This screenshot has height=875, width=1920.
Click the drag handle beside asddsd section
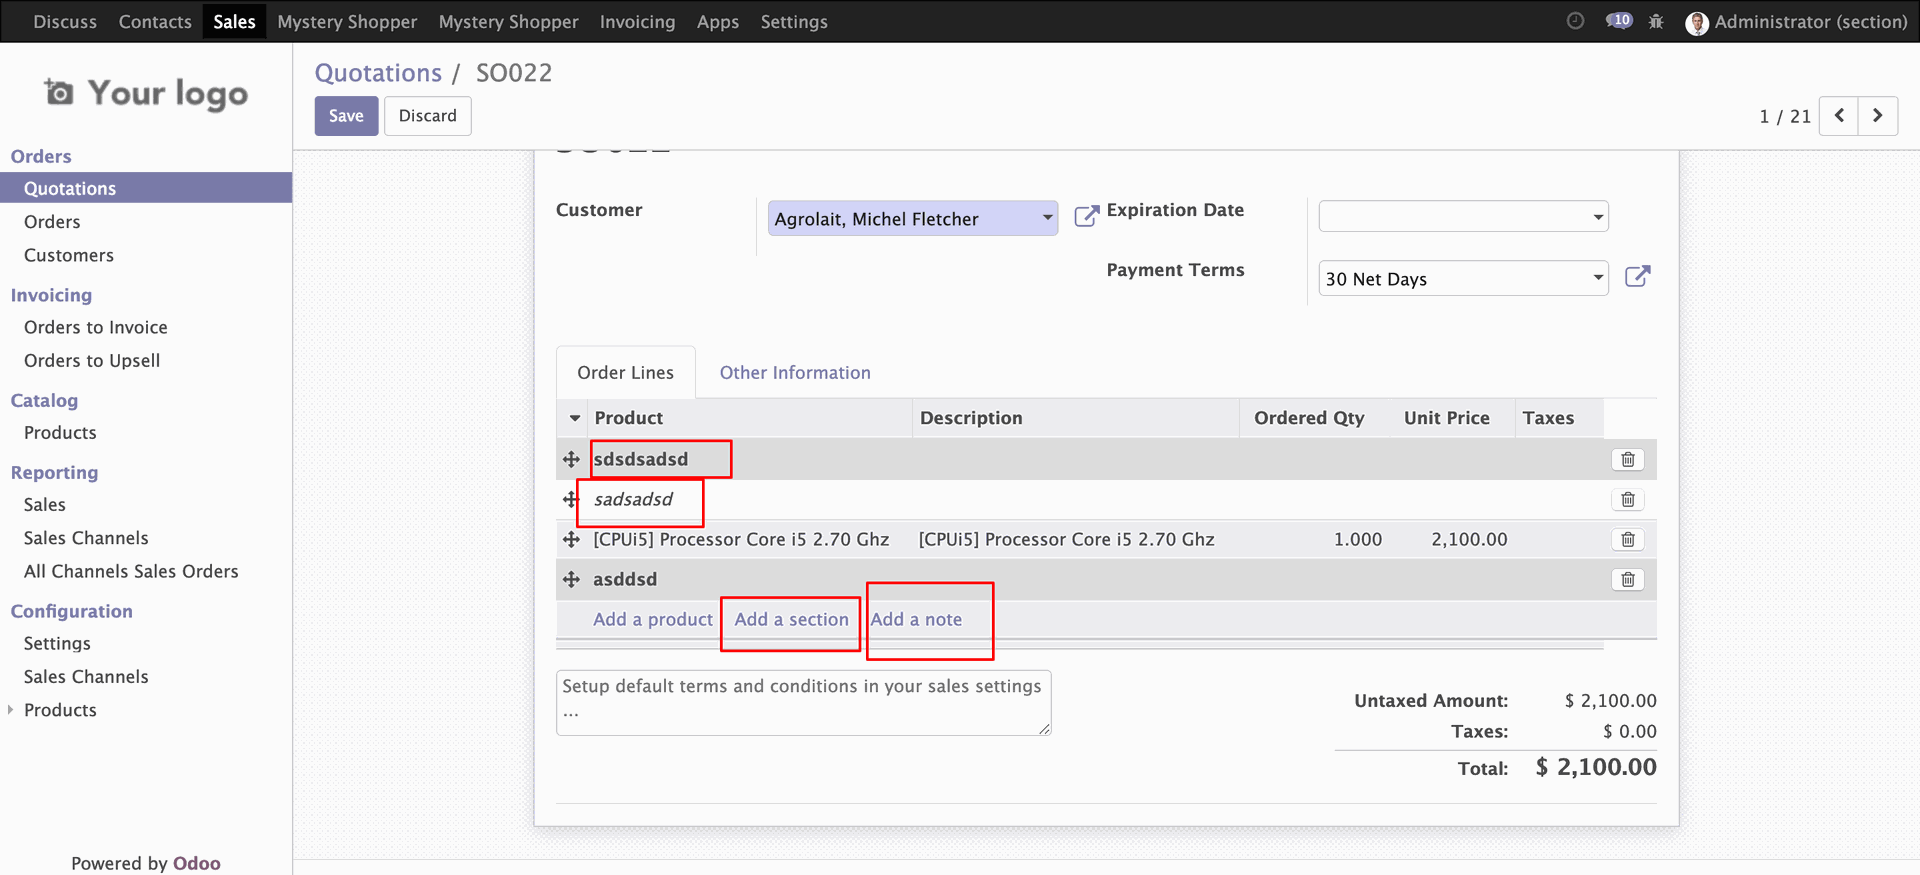click(x=571, y=580)
